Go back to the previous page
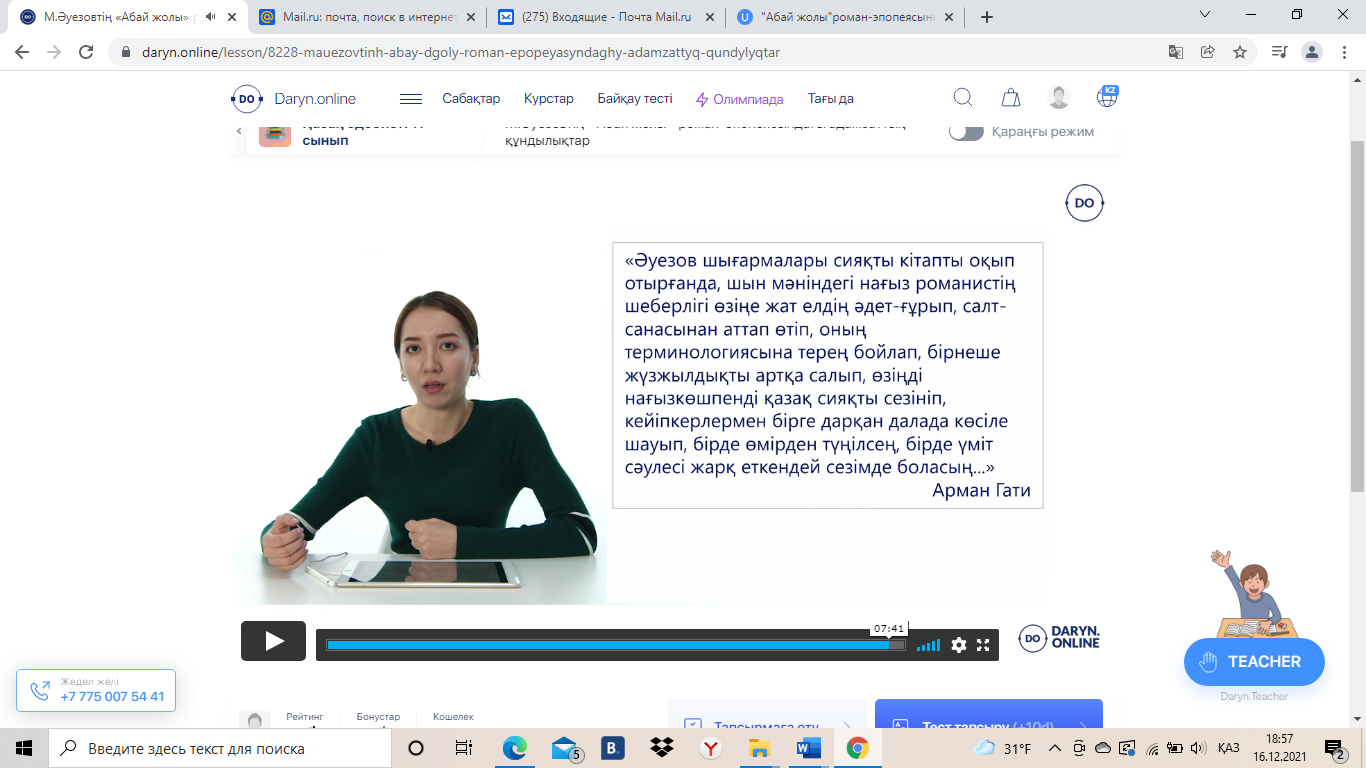 [24, 52]
